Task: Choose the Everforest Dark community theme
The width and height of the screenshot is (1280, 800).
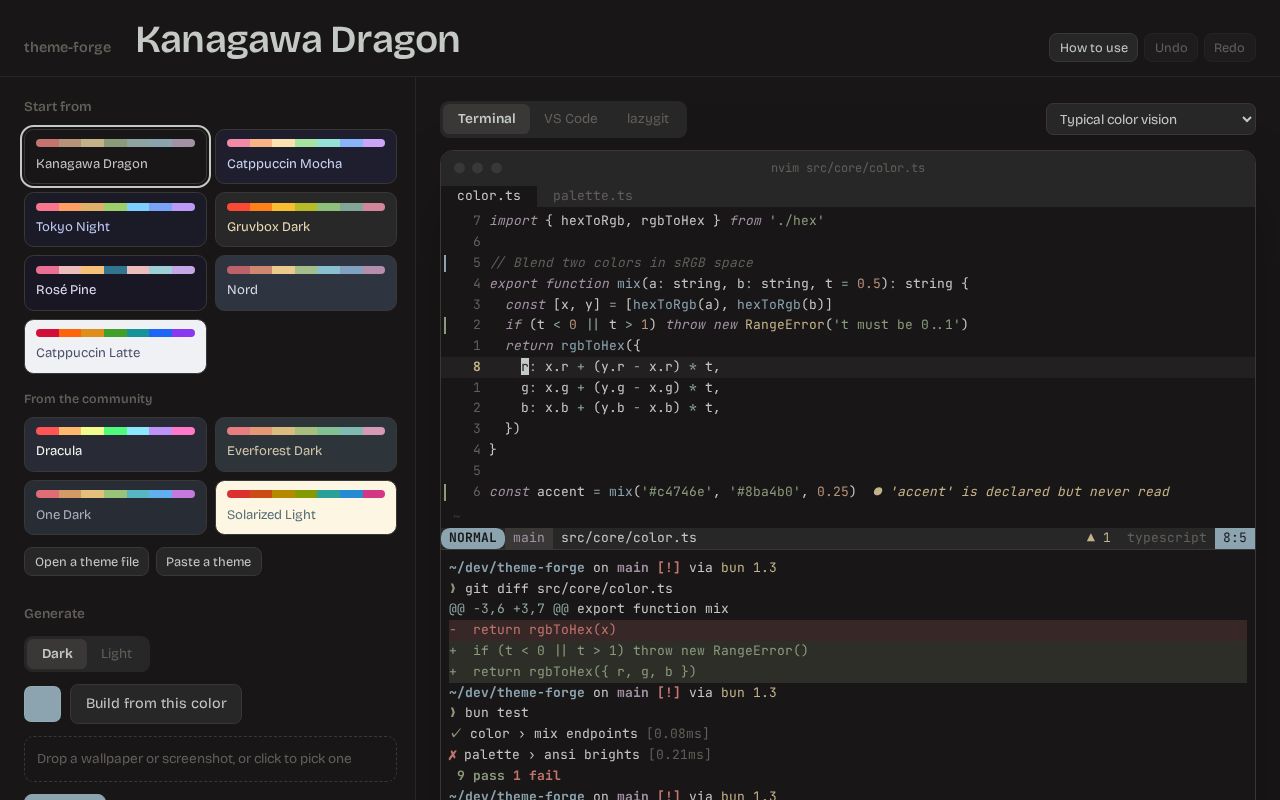Action: pos(306,444)
